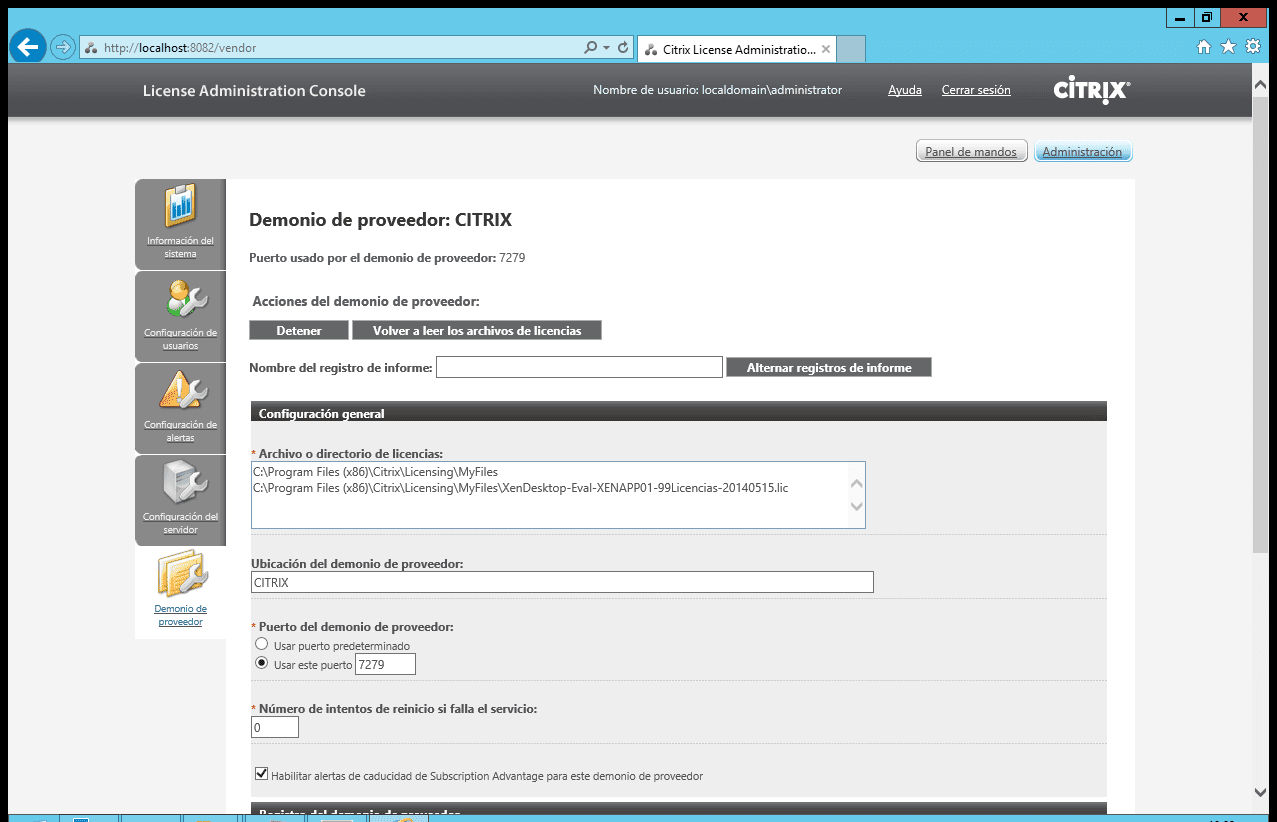Click the browser refresh icon
The height and width of the screenshot is (822, 1277).
click(623, 47)
